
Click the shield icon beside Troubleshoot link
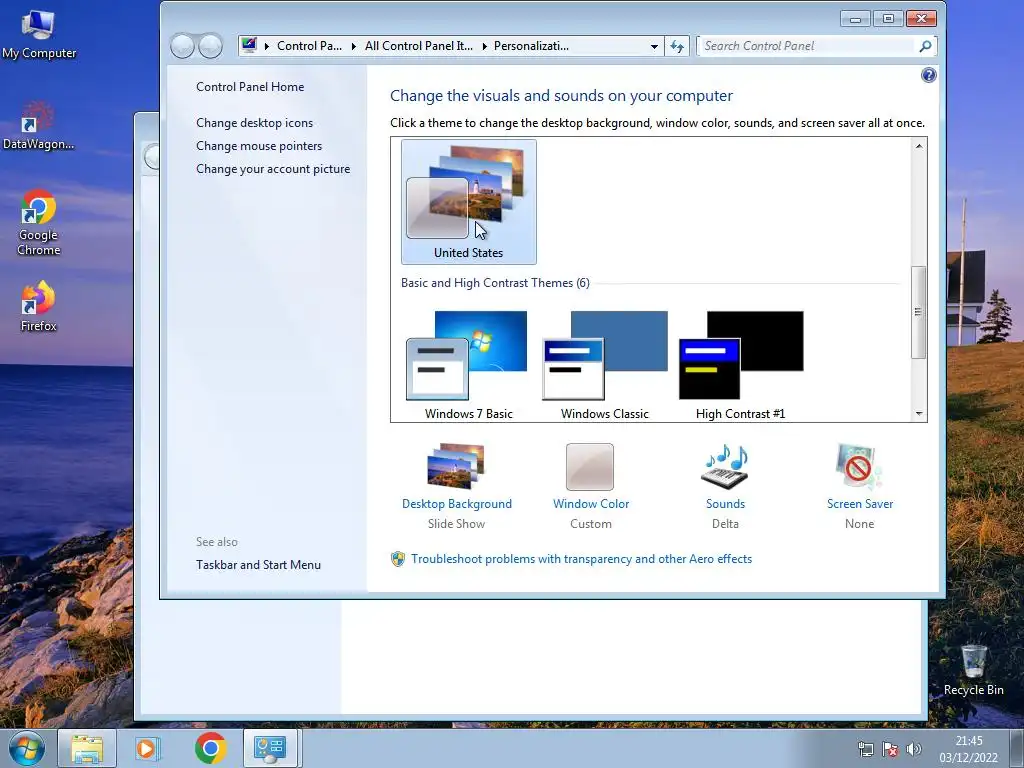click(398, 559)
